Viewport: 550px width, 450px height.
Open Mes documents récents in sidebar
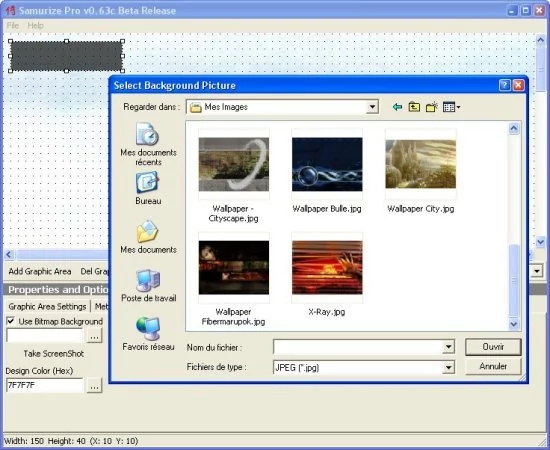pyautogui.click(x=148, y=144)
